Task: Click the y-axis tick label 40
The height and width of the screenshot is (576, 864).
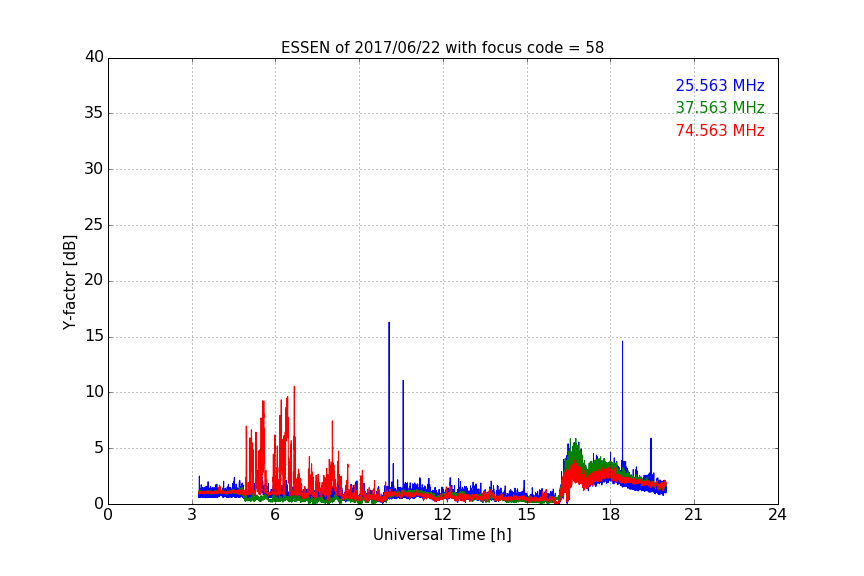Action: [x=94, y=57]
